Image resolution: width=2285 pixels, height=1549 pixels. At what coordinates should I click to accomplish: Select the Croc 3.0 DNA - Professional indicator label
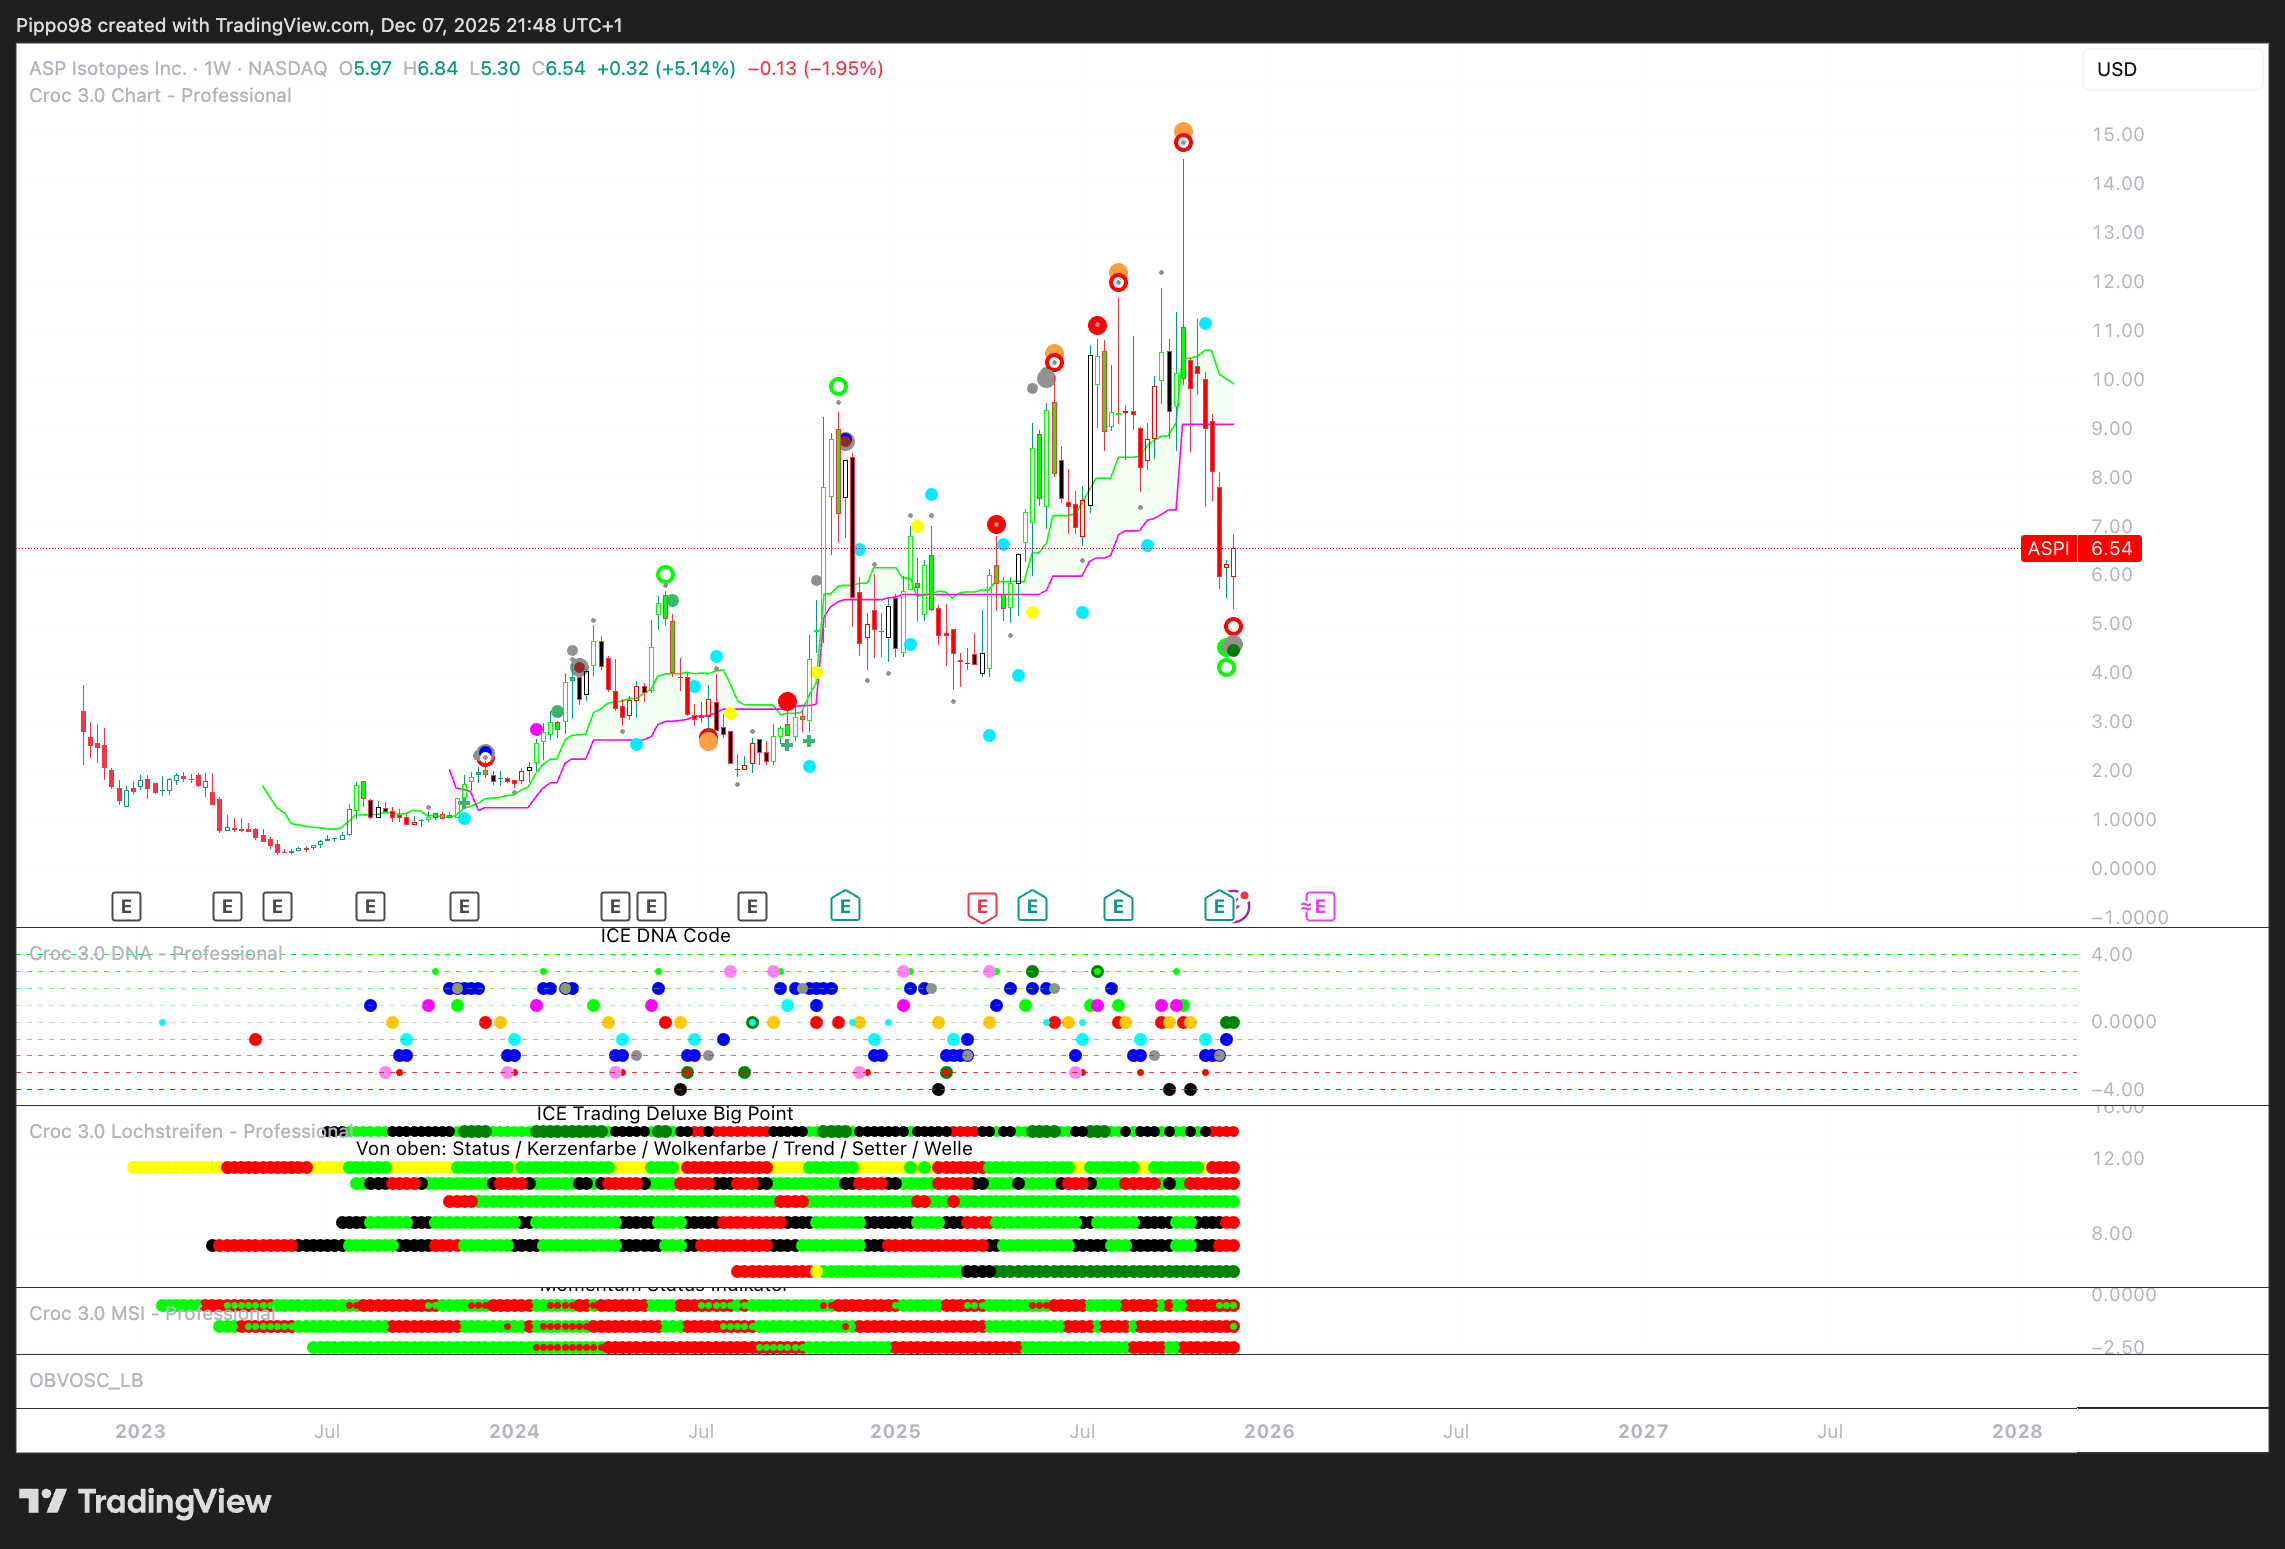coord(155,953)
